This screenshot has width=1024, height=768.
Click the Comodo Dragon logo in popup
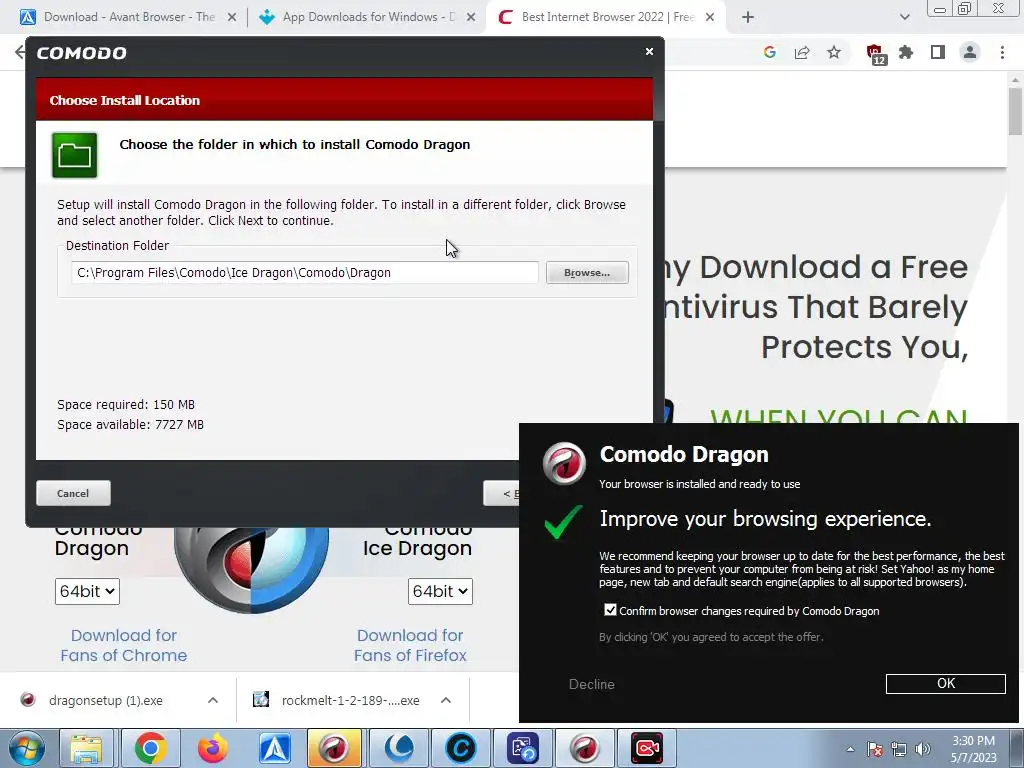click(x=564, y=464)
